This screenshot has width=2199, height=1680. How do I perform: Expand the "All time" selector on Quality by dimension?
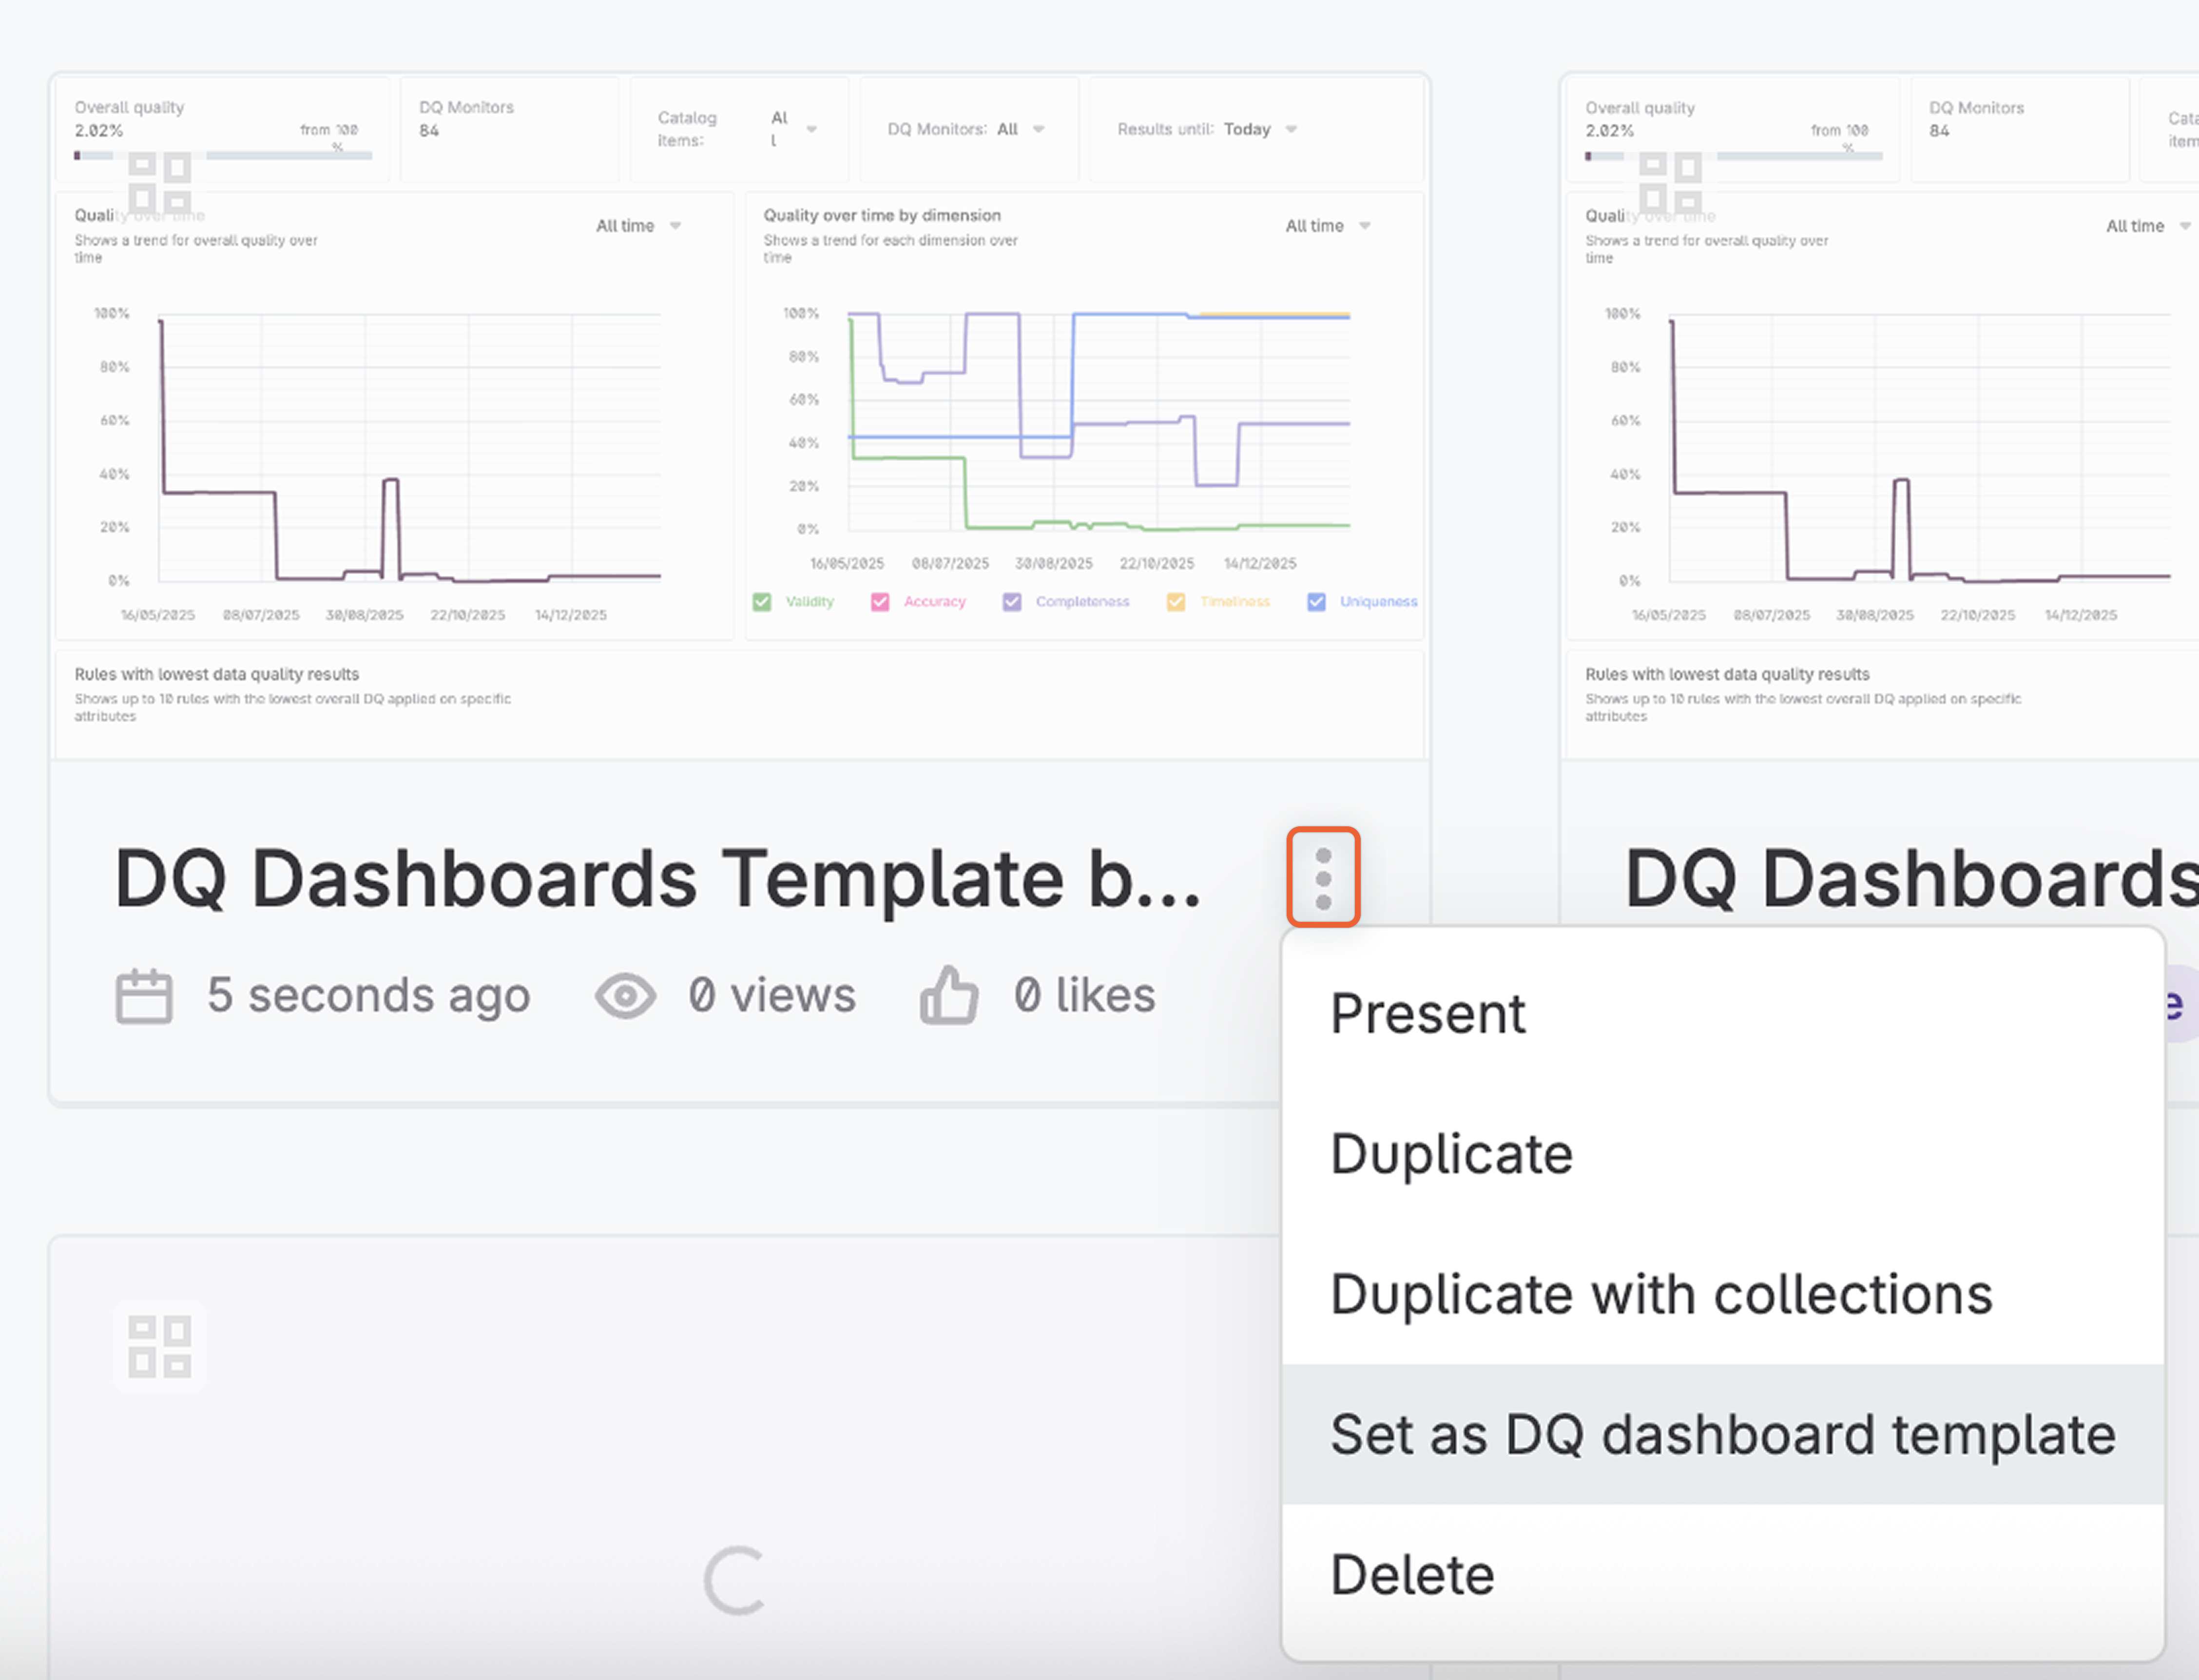tap(1328, 225)
